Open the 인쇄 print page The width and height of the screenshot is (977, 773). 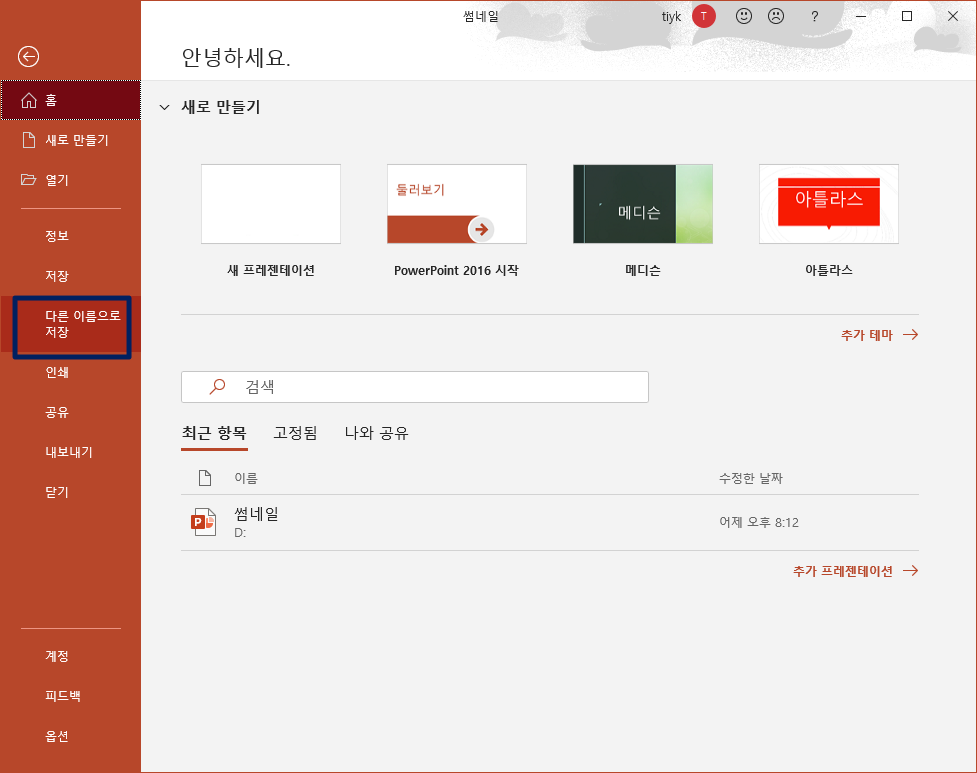coord(70,372)
